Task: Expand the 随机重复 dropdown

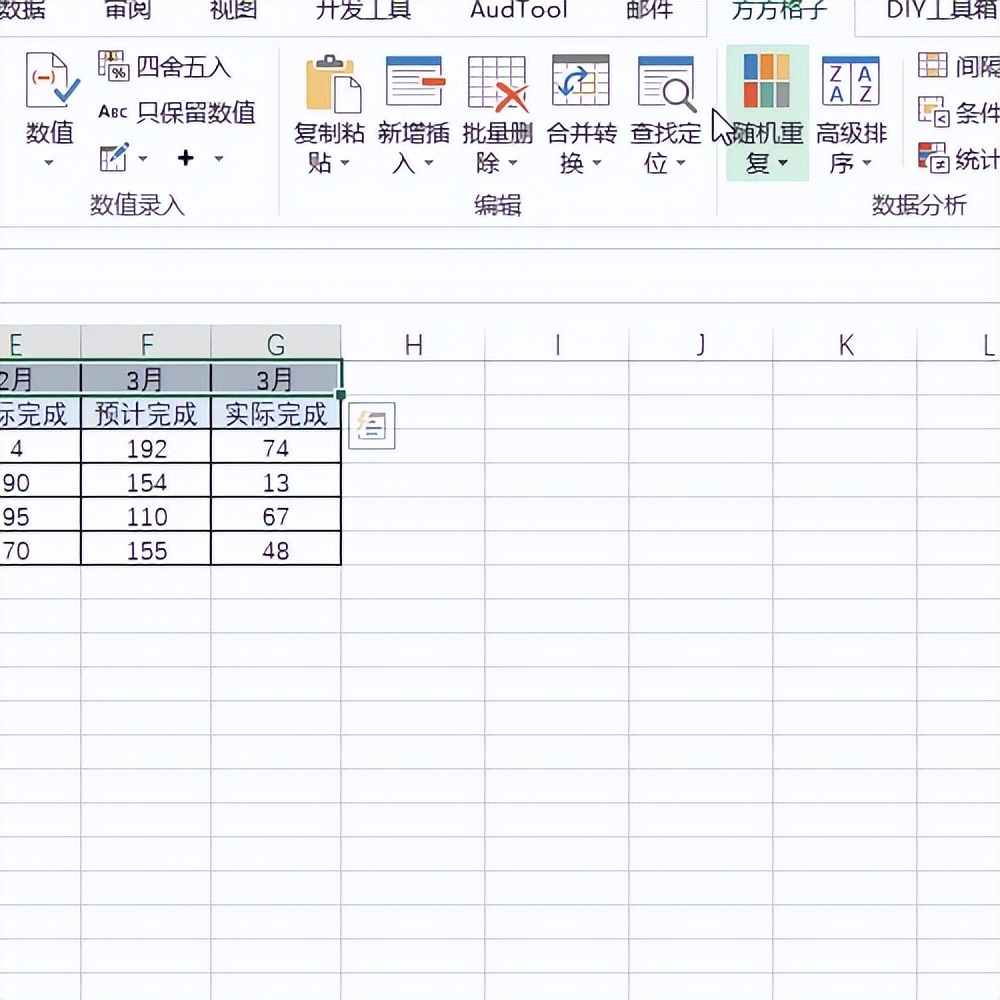Action: (x=781, y=164)
